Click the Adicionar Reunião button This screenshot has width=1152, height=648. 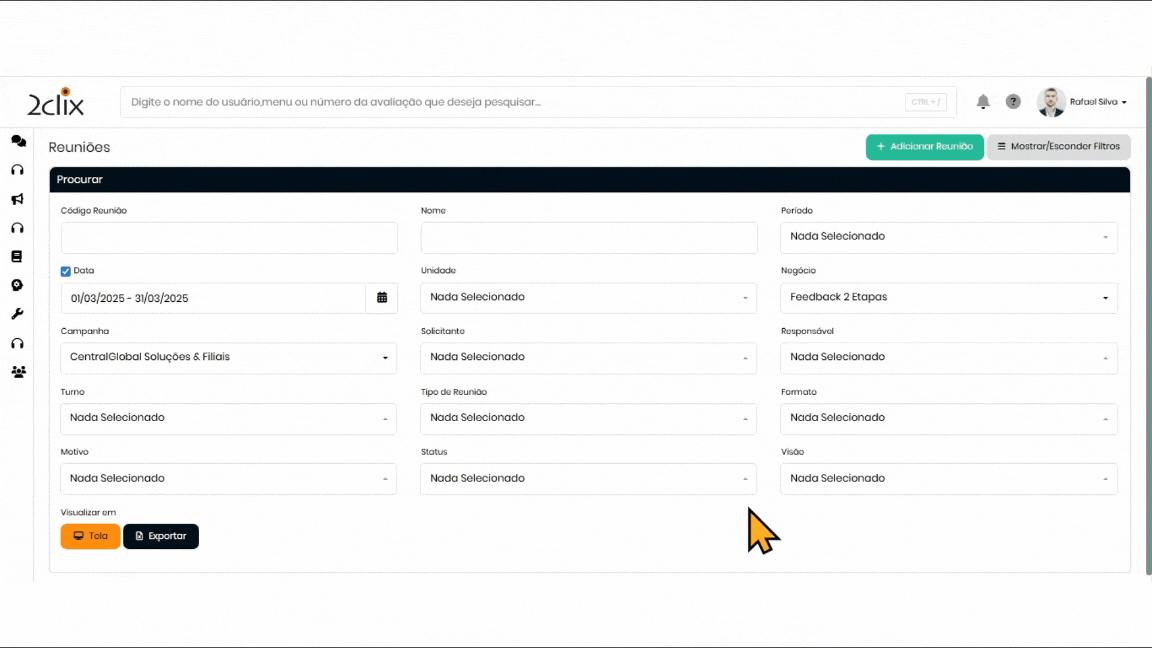pyautogui.click(x=924, y=147)
